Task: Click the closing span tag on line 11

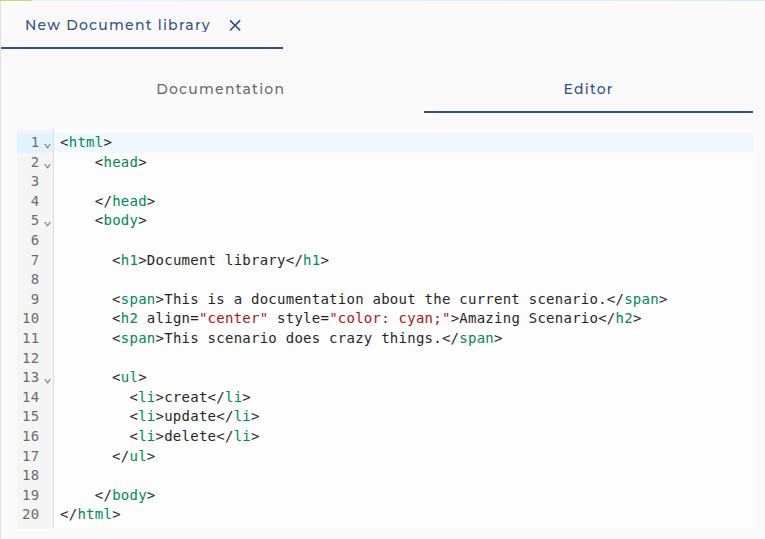Action: pos(472,338)
